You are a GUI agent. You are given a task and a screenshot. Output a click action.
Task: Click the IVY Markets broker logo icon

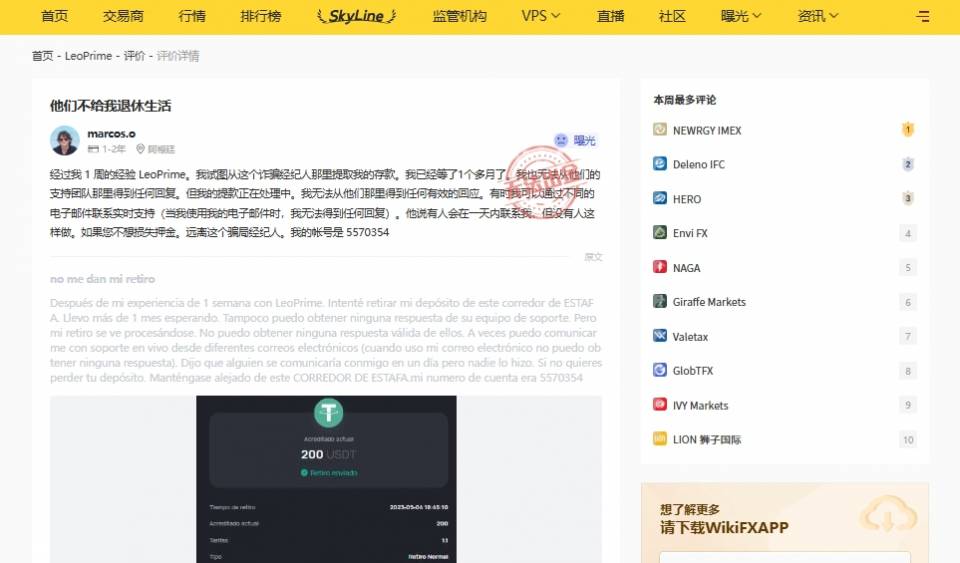pyautogui.click(x=659, y=405)
